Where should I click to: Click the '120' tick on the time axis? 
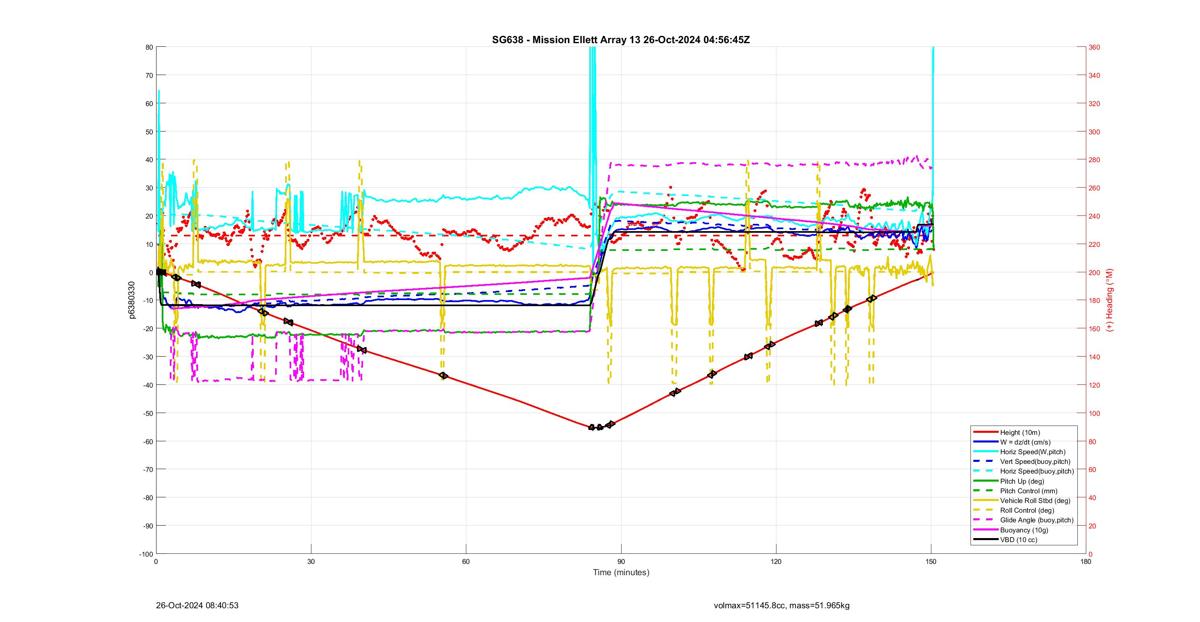point(776,562)
